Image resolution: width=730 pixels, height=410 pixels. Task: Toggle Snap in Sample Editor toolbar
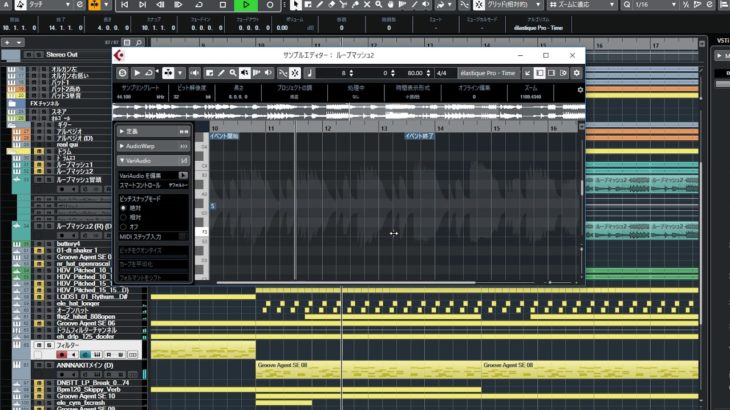click(295, 73)
